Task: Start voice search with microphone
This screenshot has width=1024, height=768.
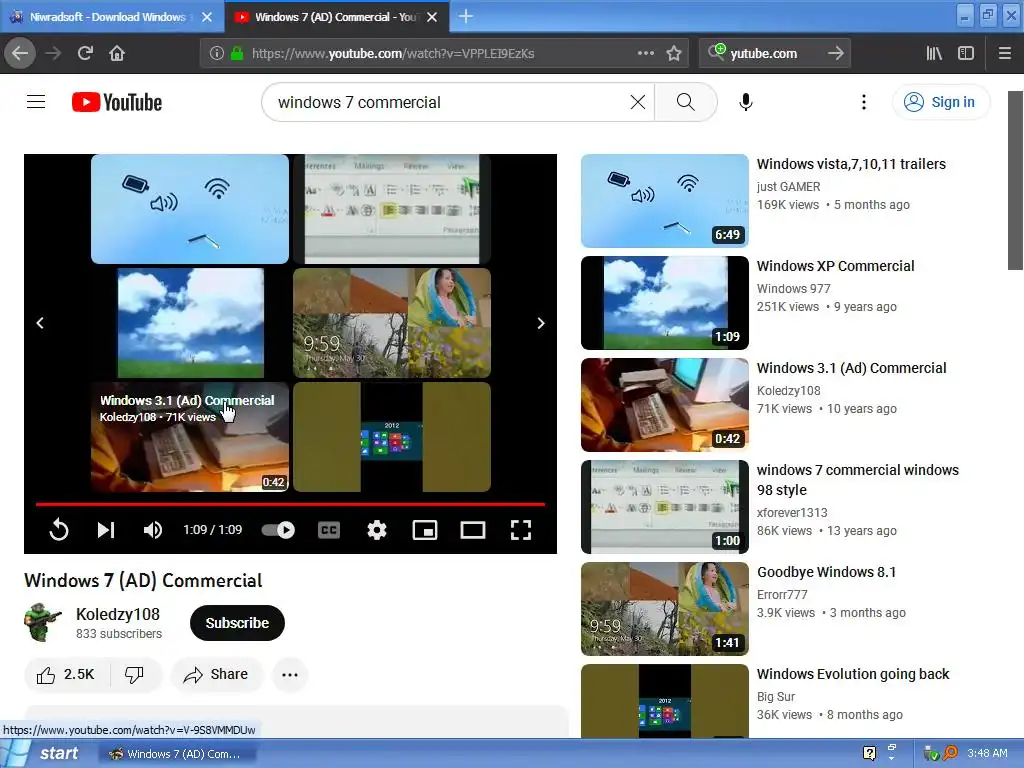Action: (x=746, y=102)
